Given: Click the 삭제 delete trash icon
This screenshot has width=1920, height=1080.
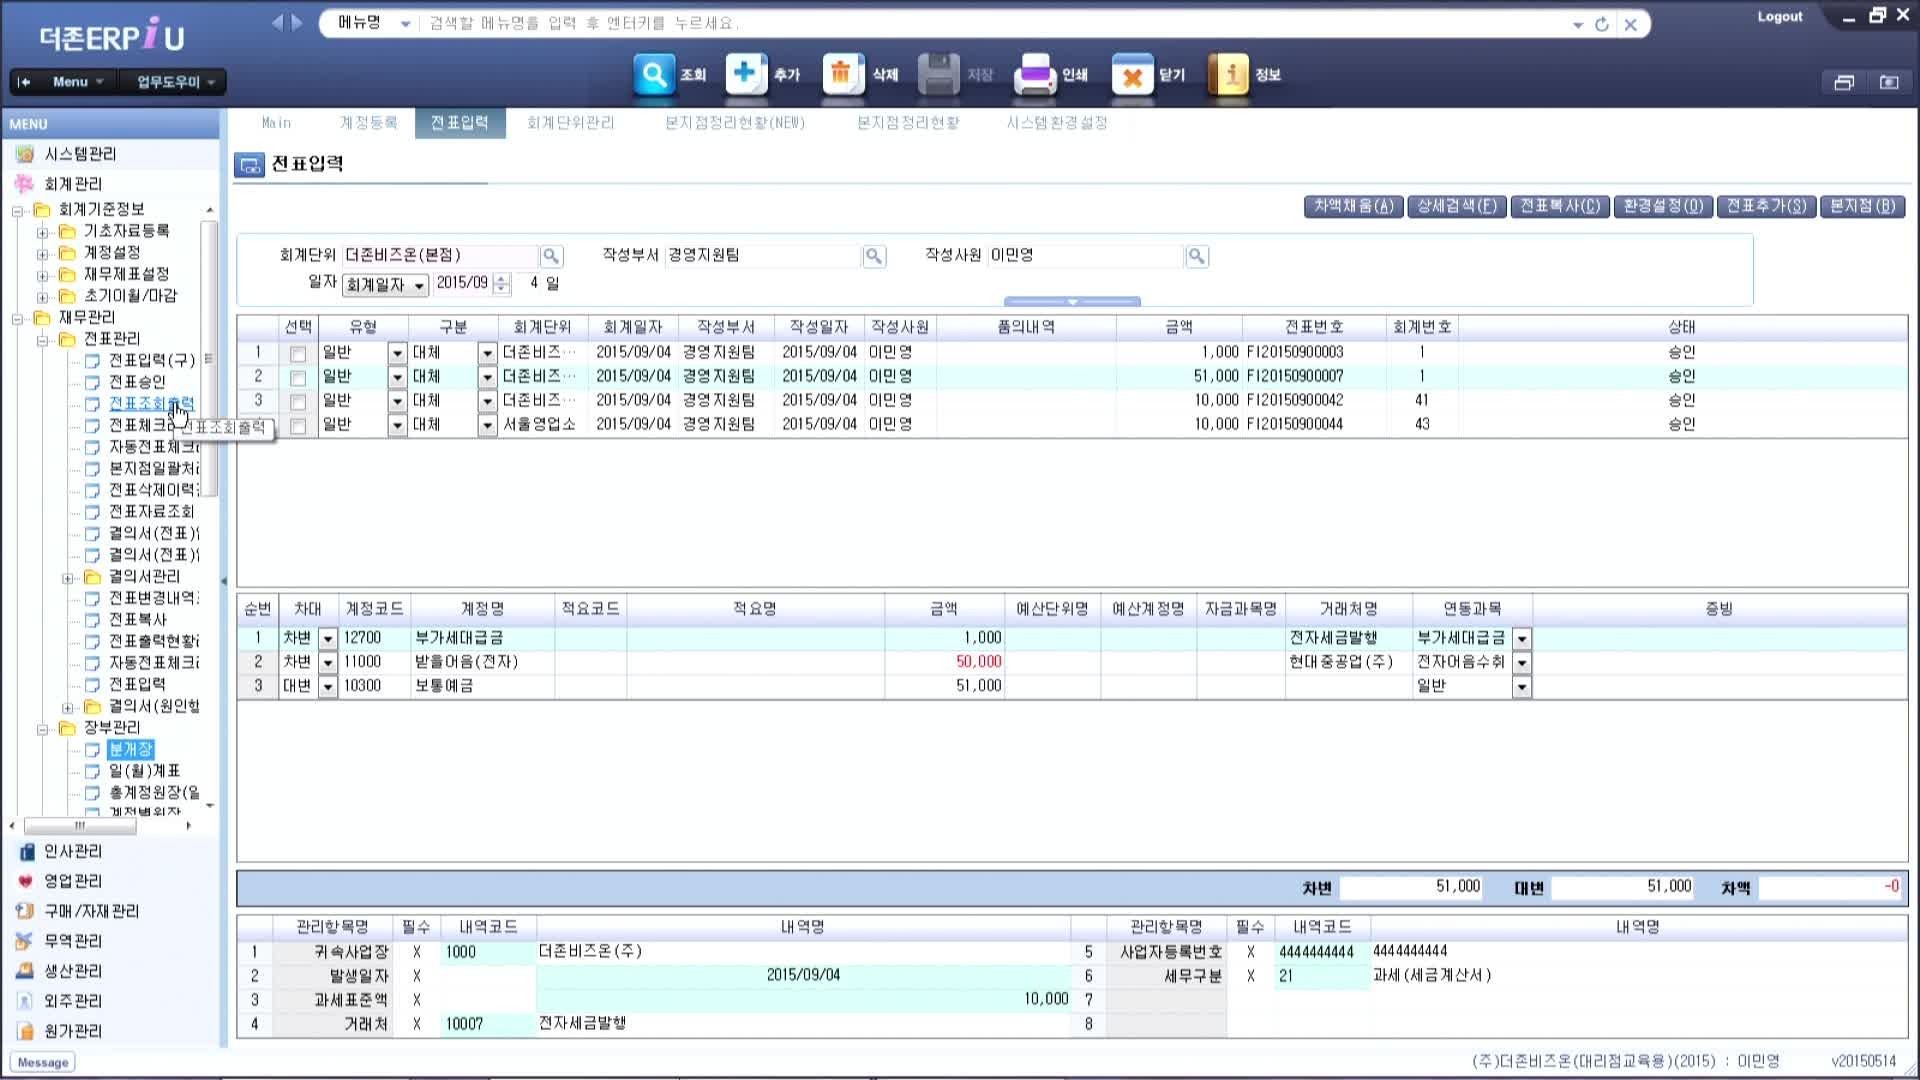Looking at the screenshot, I should coord(842,74).
